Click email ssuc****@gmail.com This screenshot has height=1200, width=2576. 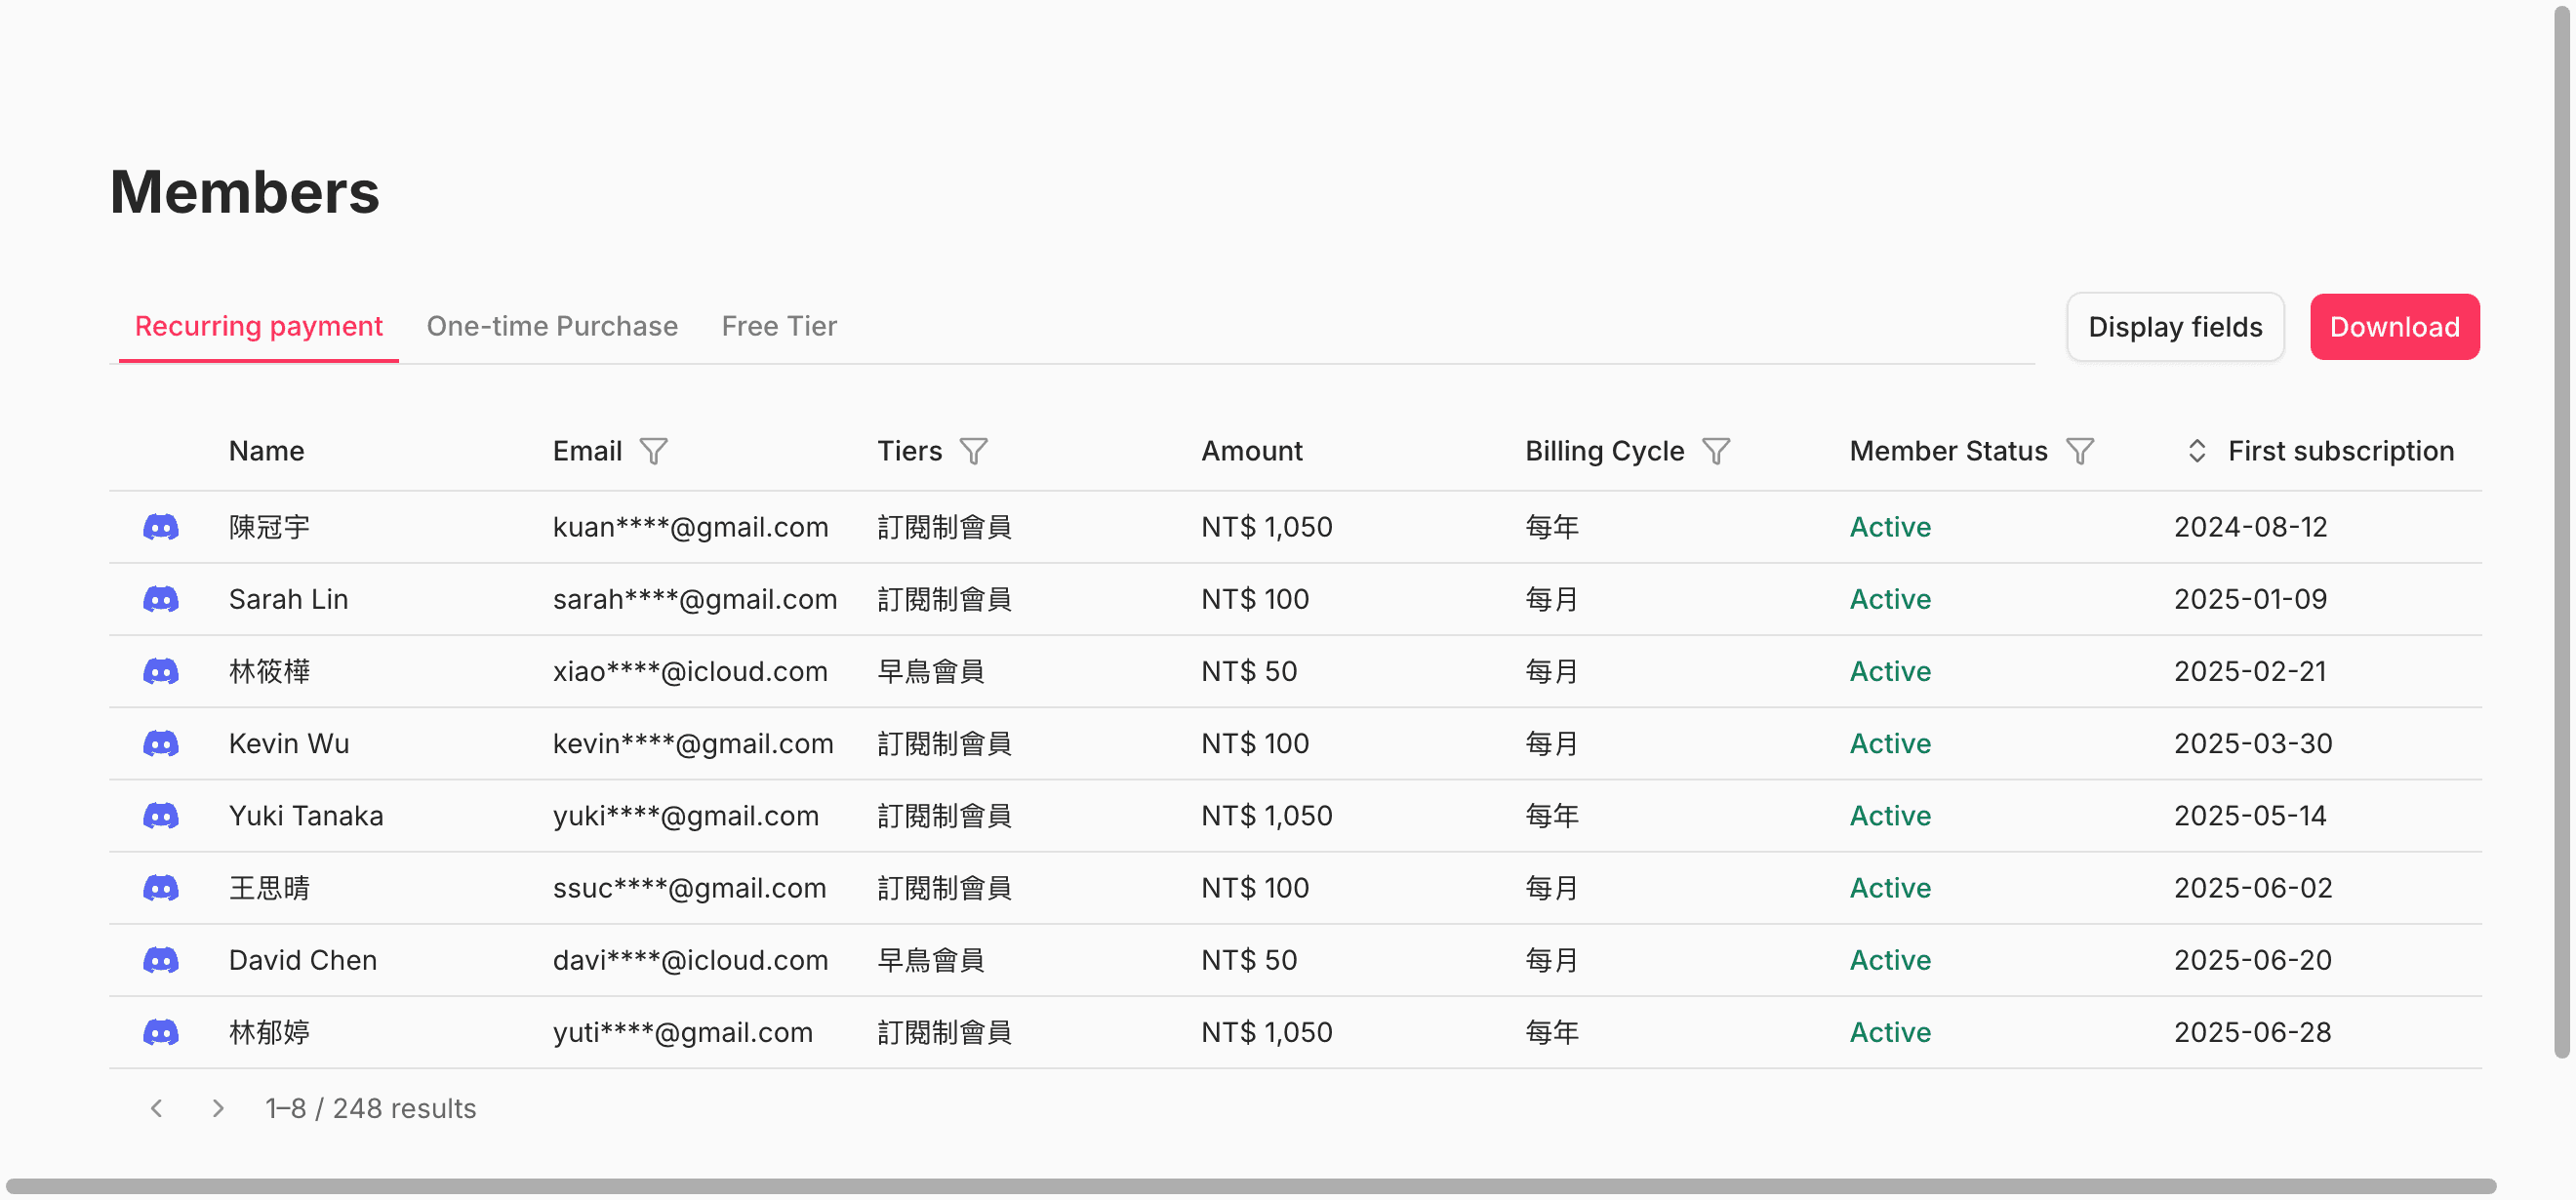(689, 888)
